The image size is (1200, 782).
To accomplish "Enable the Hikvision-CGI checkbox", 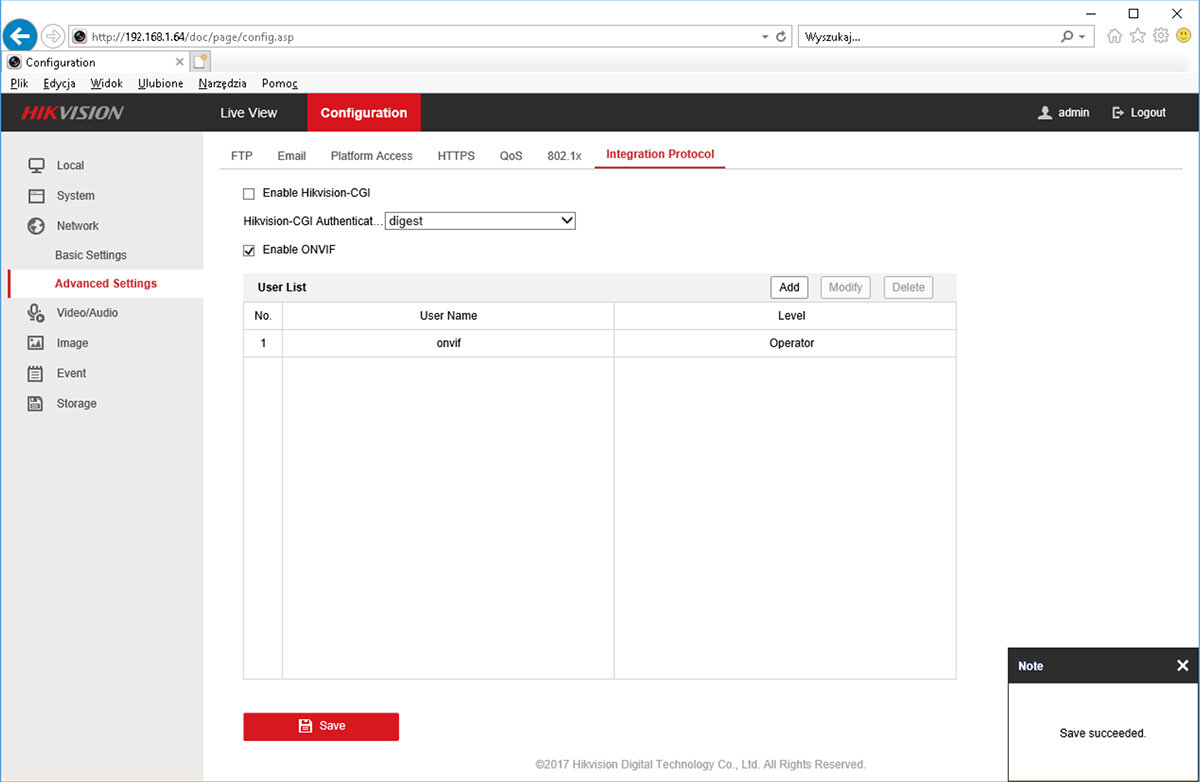I will [x=249, y=193].
